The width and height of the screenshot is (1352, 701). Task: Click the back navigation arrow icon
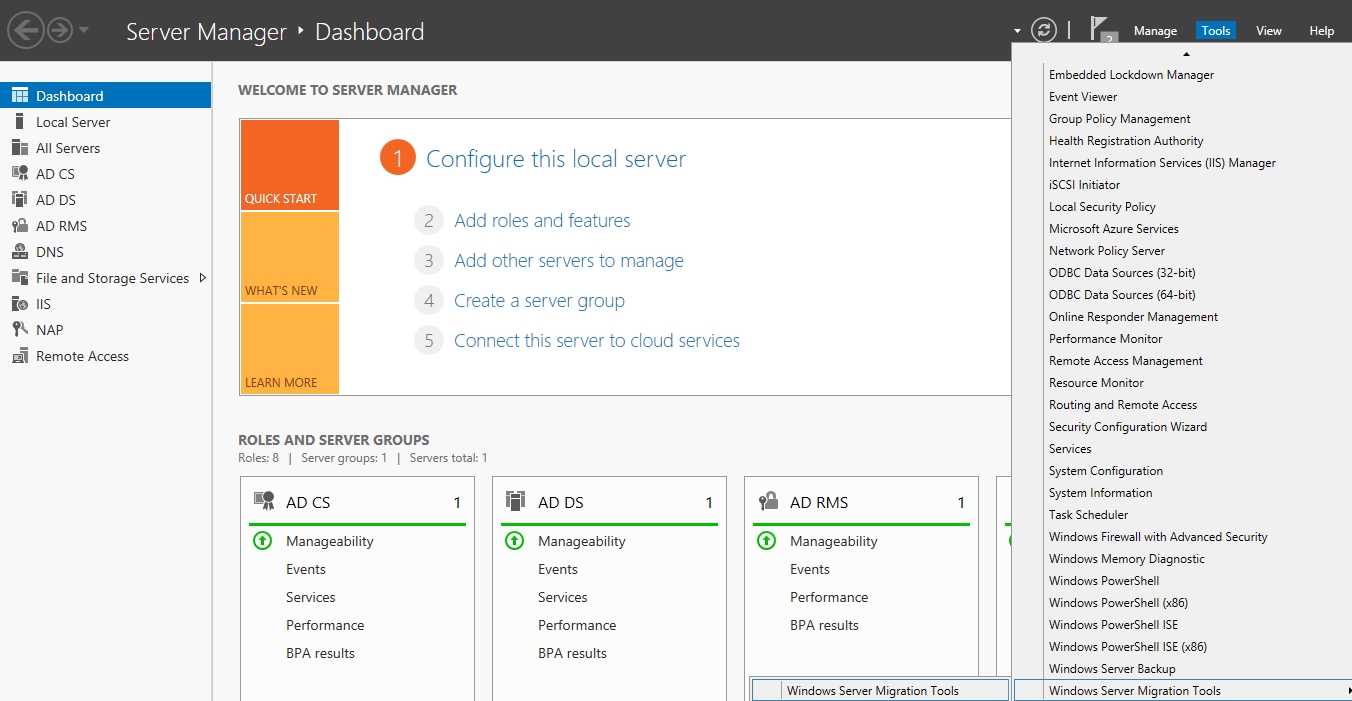click(x=25, y=30)
